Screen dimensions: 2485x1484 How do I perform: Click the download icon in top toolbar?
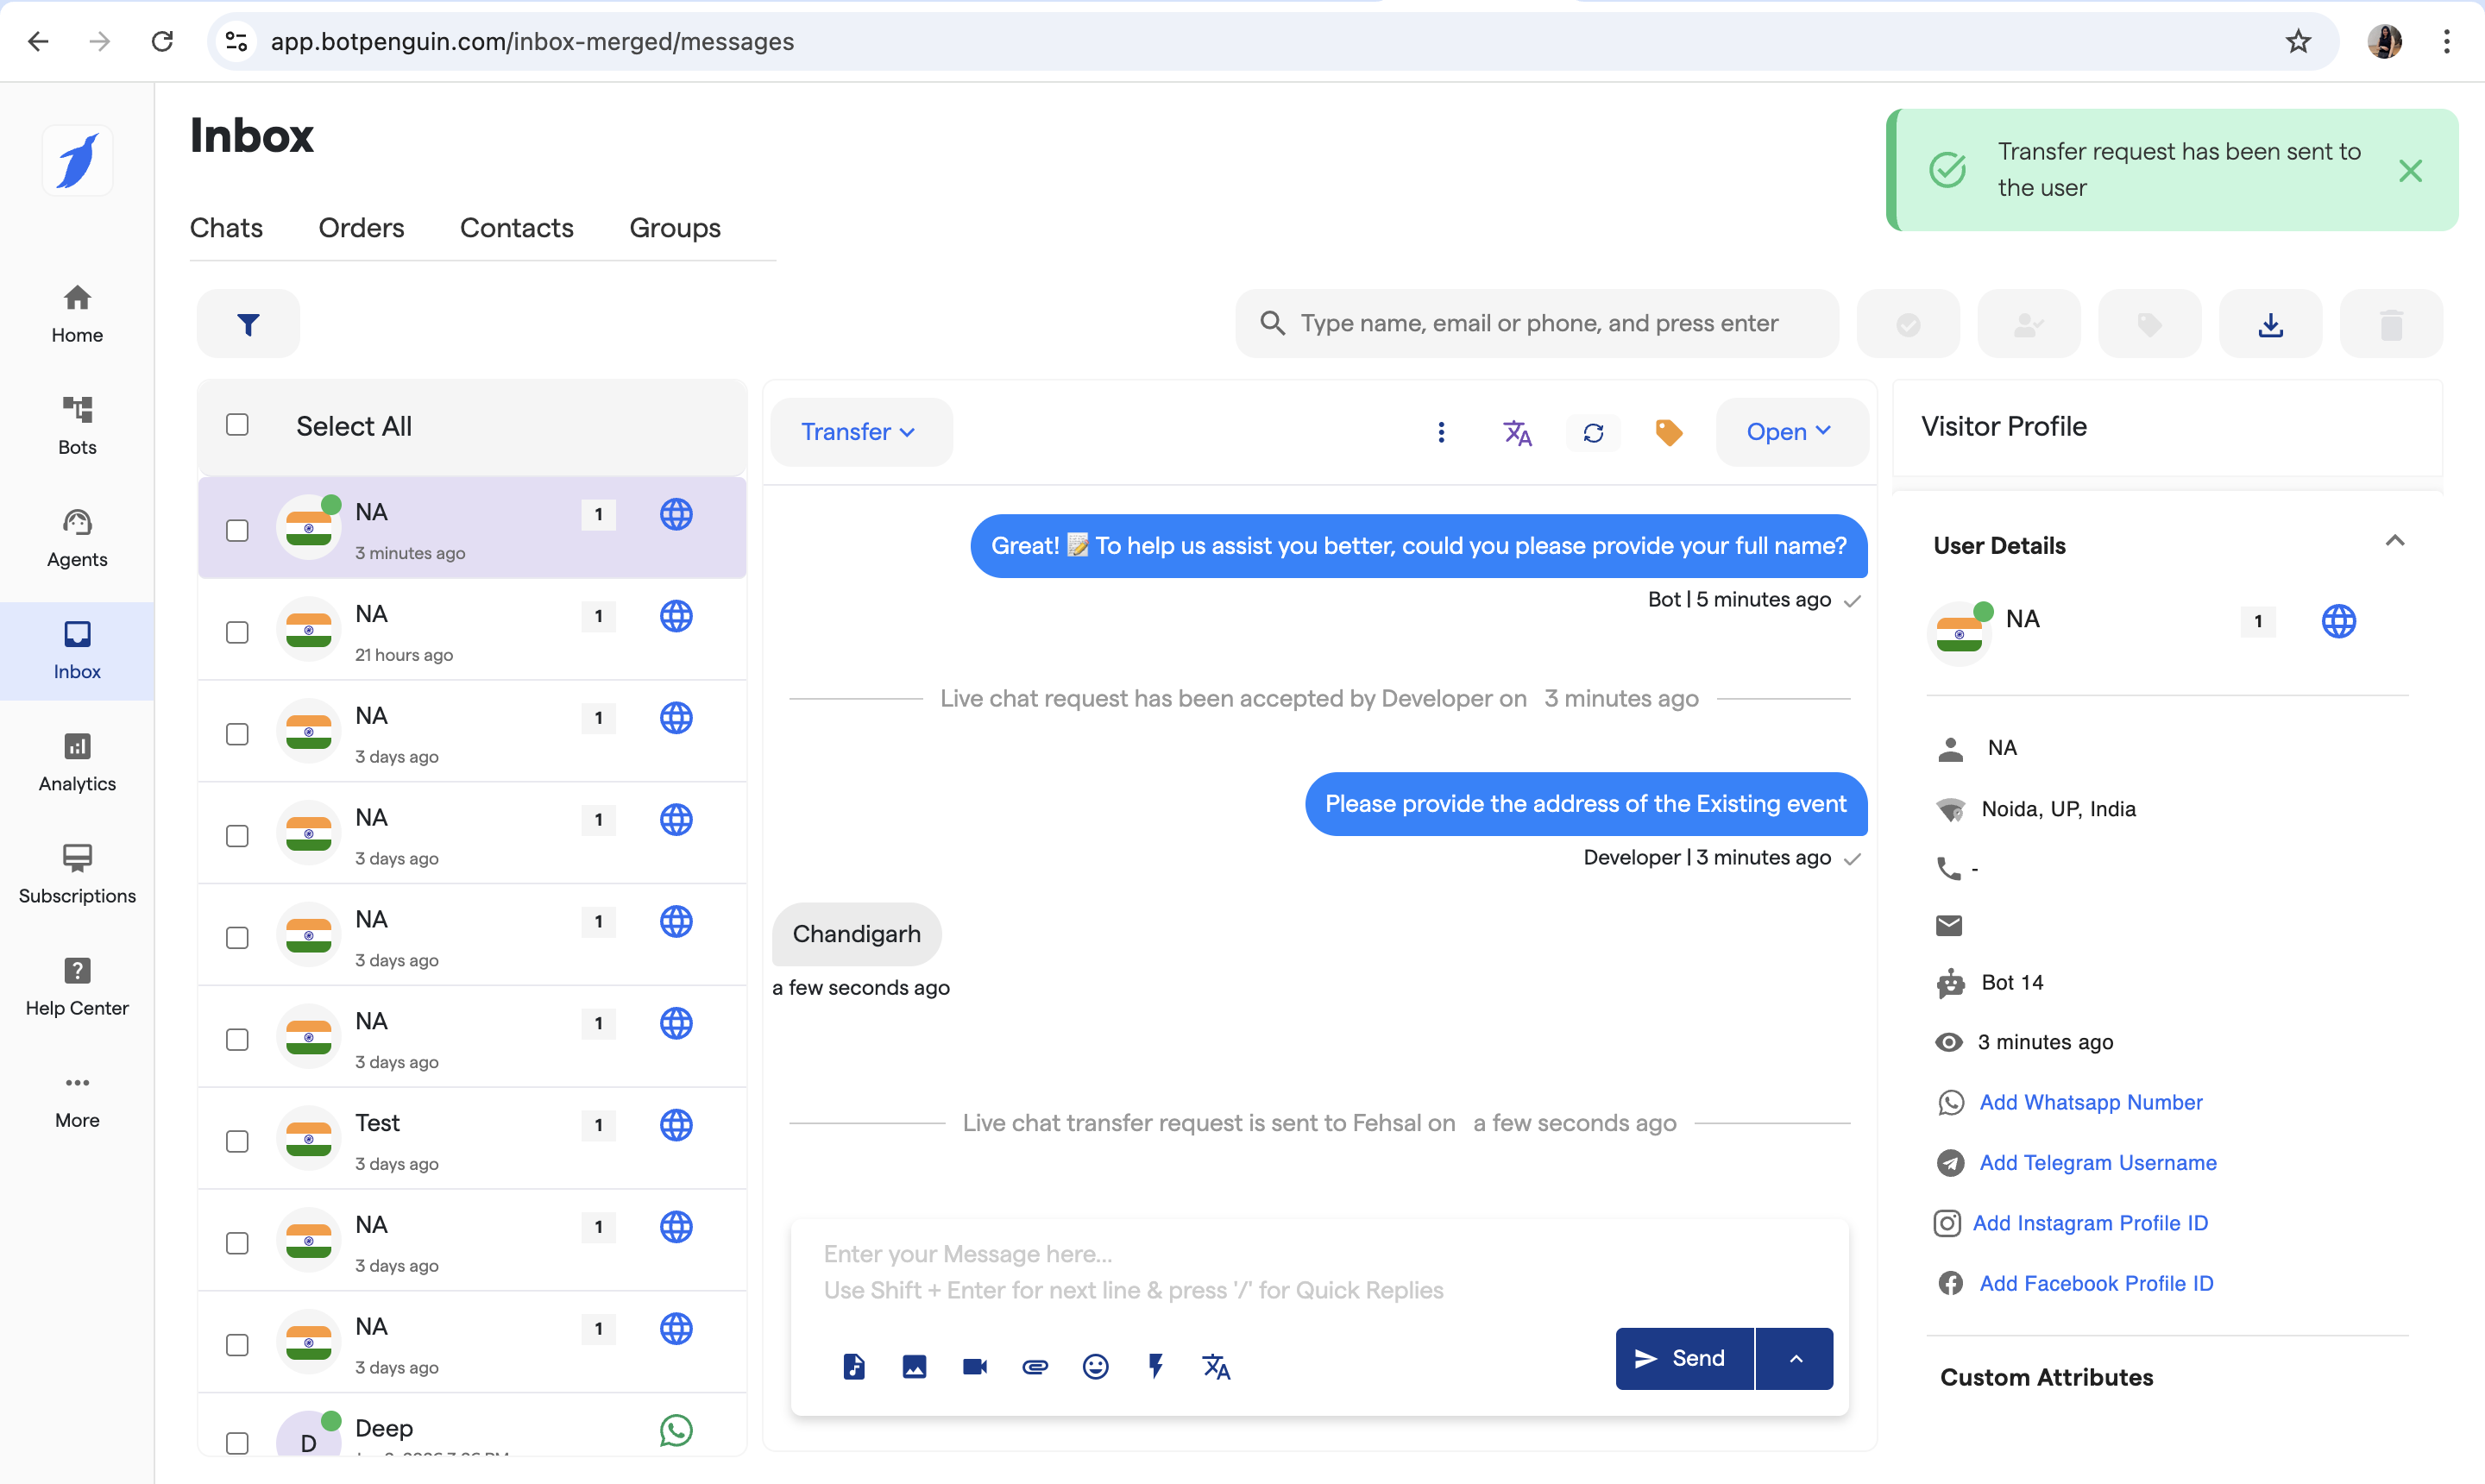tap(2270, 324)
